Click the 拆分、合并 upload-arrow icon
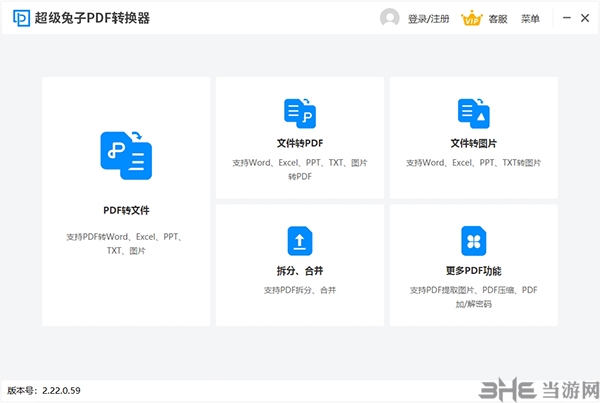The width and height of the screenshot is (600, 403). point(300,241)
